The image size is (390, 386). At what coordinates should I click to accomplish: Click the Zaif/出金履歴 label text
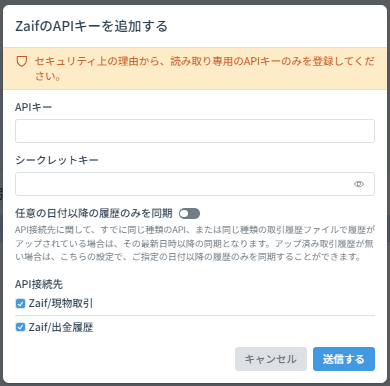pyautogui.click(x=61, y=327)
